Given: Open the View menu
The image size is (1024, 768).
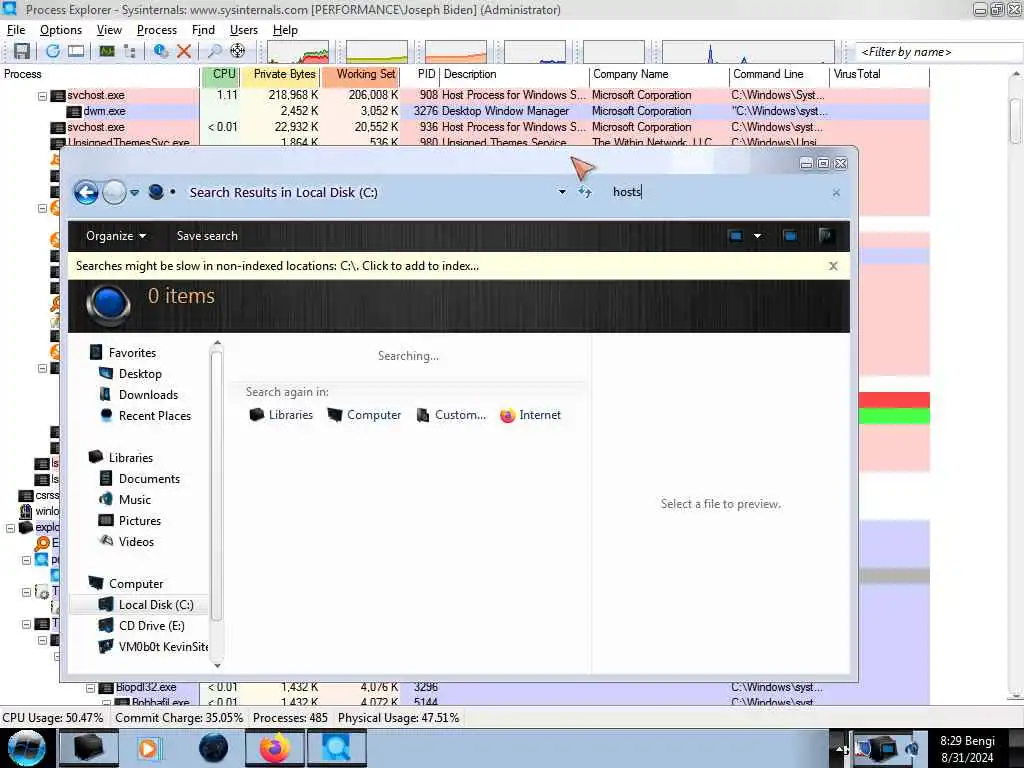Looking at the screenshot, I should pos(109,30).
